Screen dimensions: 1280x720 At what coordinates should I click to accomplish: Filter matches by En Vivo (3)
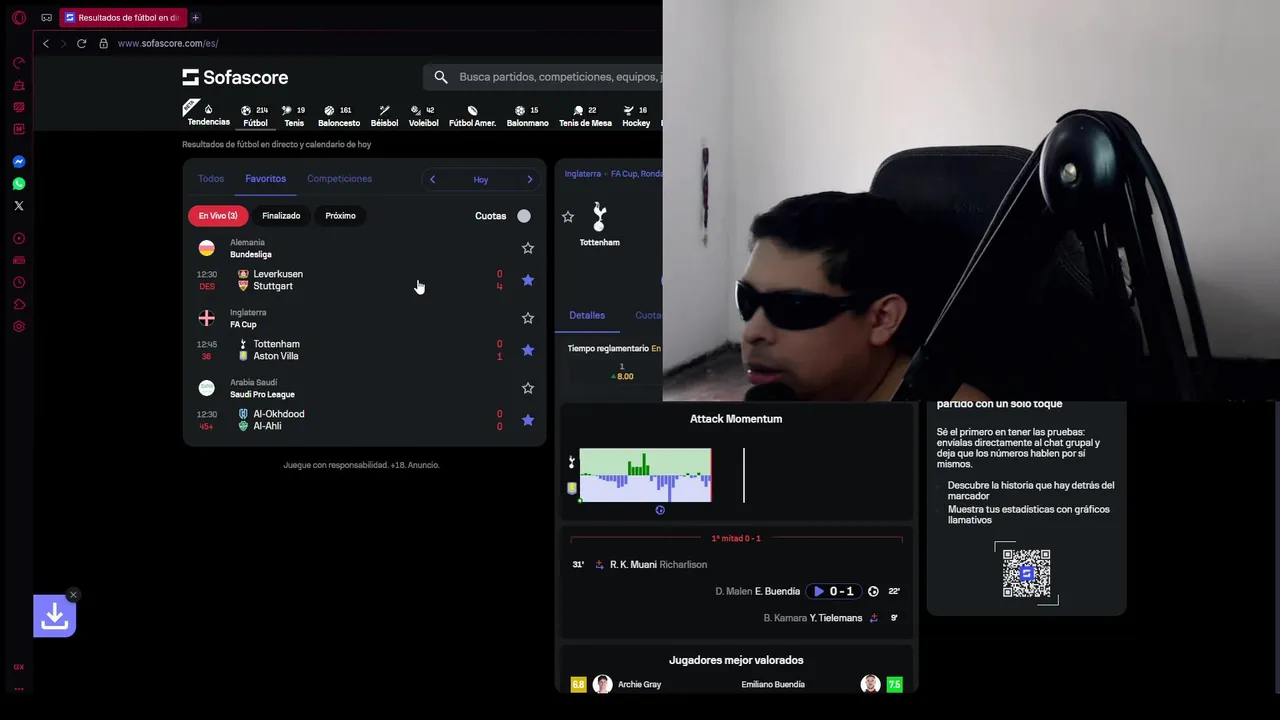pyautogui.click(x=218, y=215)
